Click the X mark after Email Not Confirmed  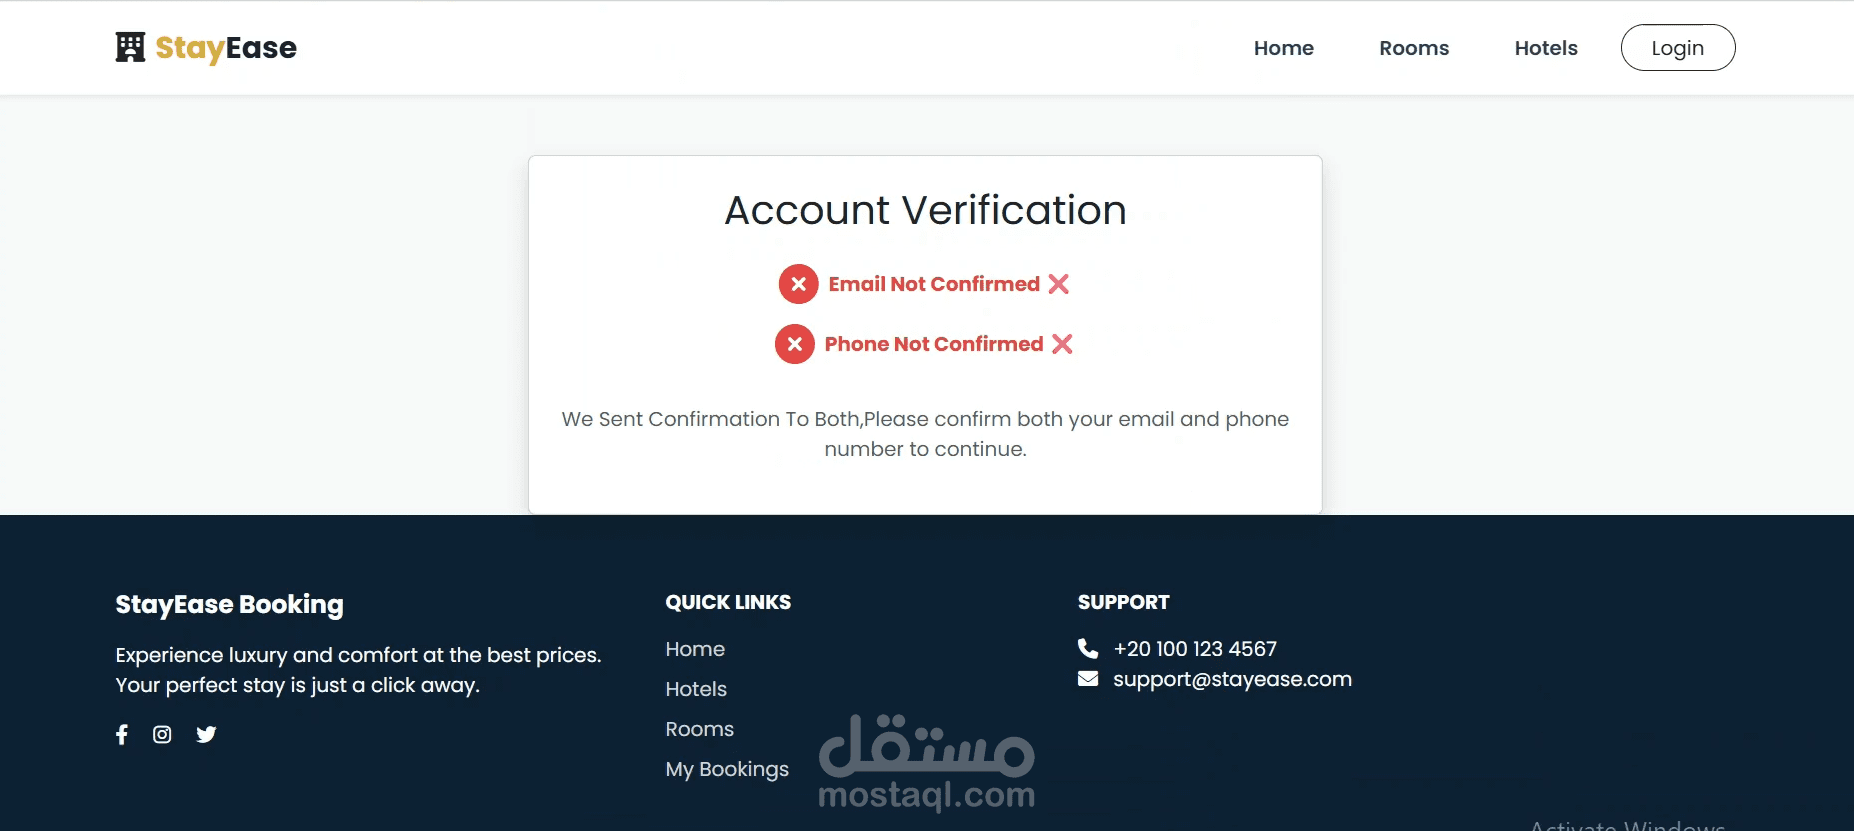(1058, 284)
